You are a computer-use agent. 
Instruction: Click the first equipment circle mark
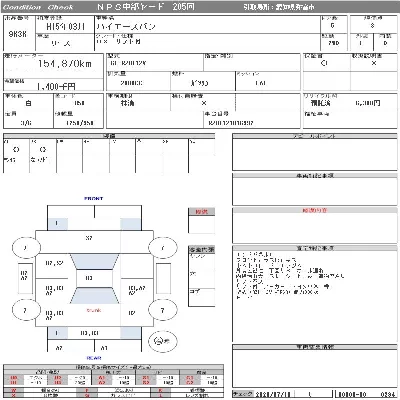point(16,149)
